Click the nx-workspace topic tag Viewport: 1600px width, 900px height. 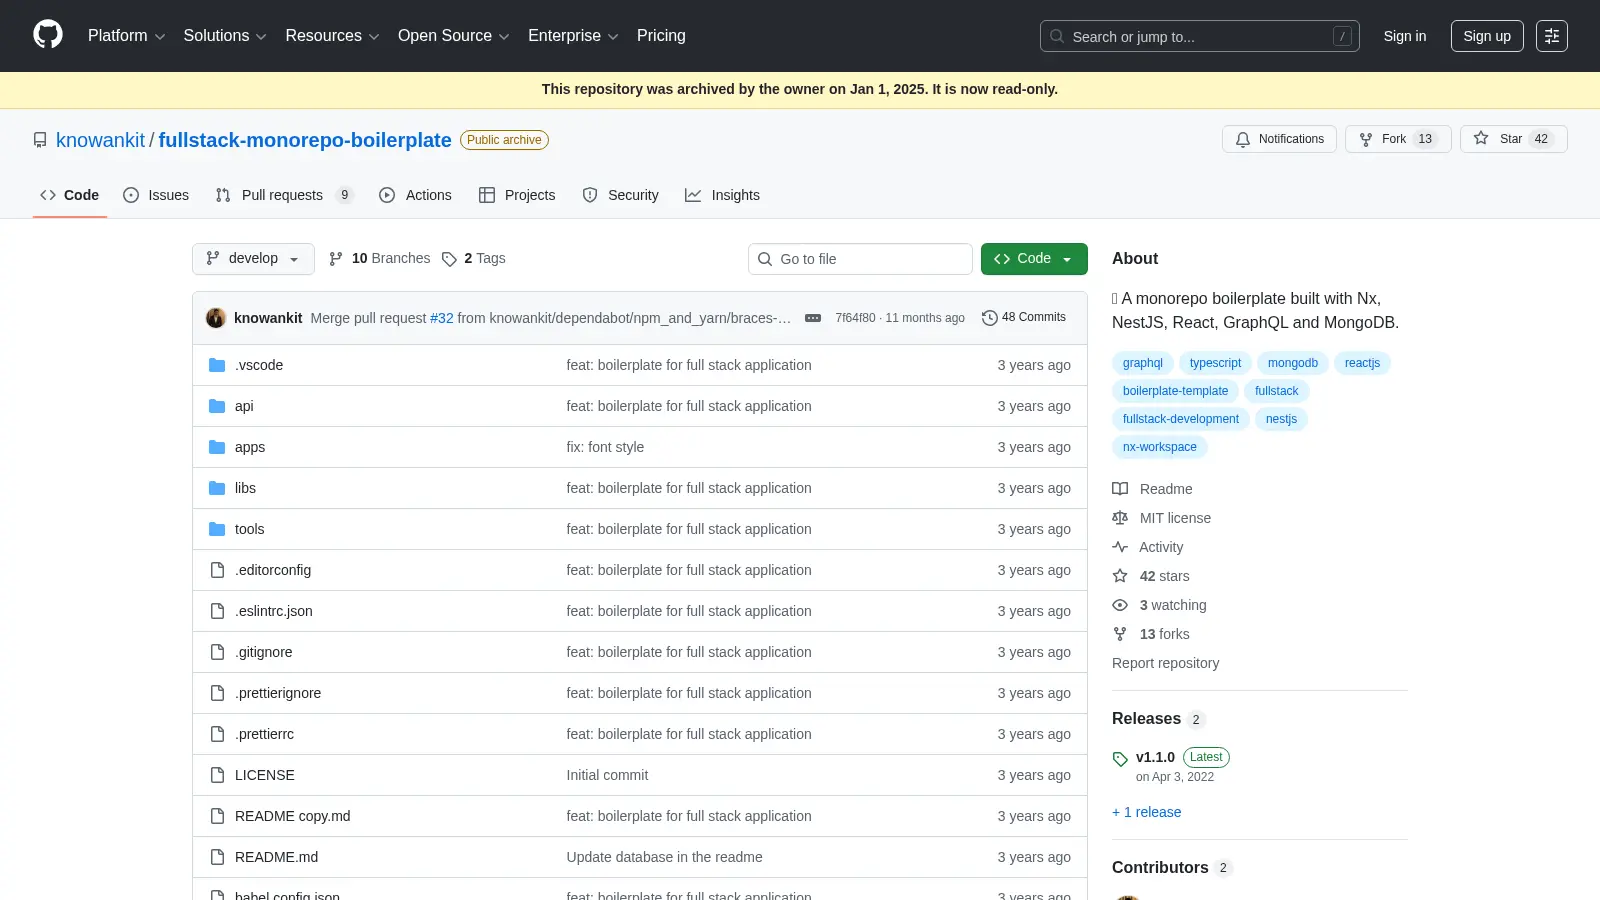tap(1160, 447)
